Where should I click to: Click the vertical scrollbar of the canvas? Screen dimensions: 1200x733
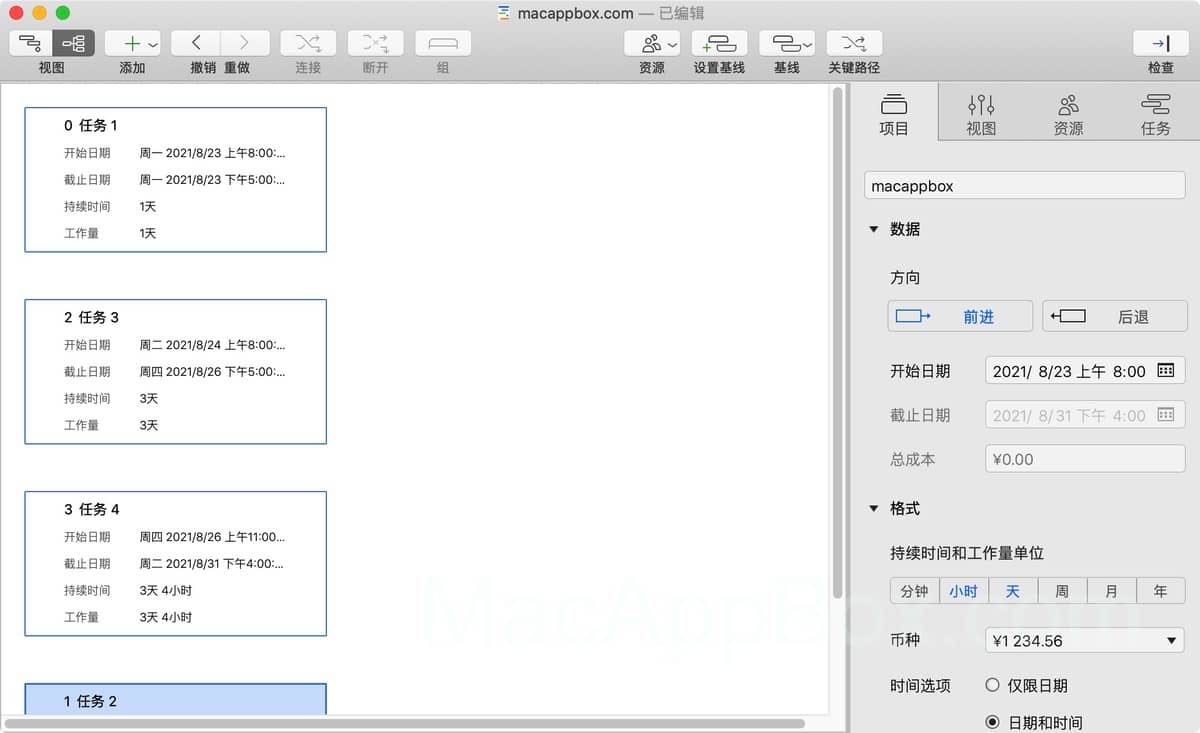838,340
